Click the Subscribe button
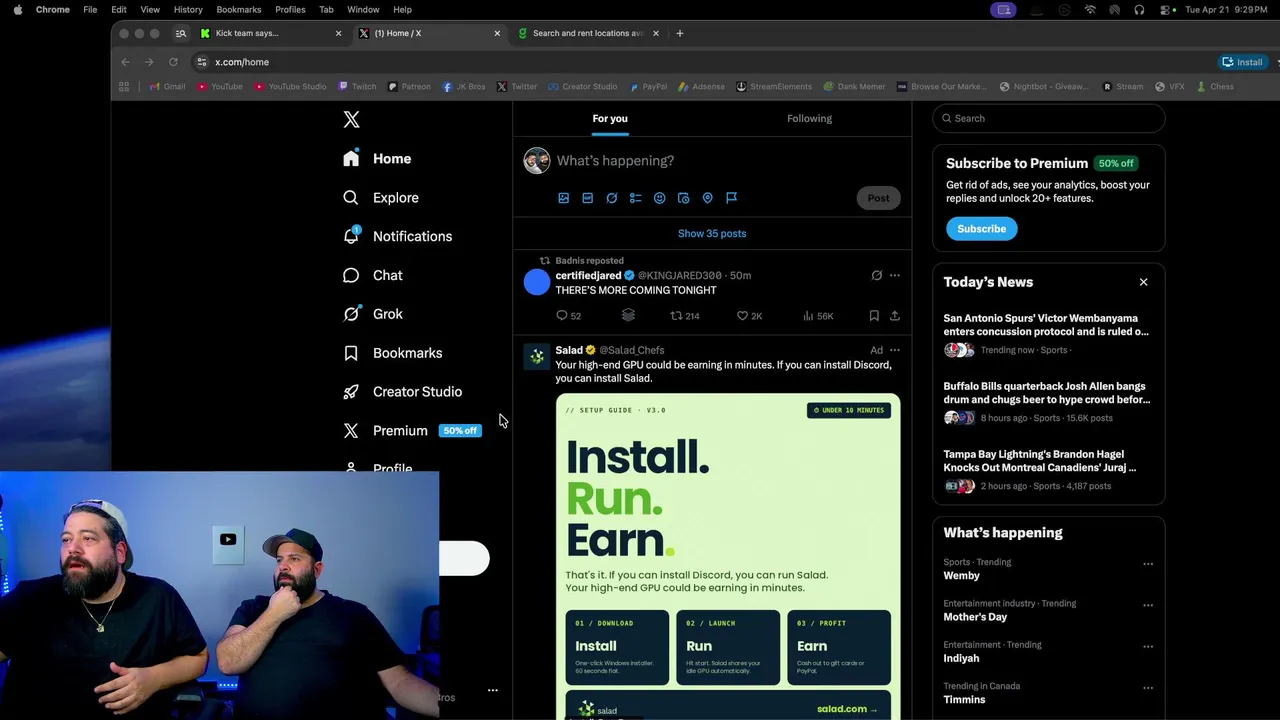 [981, 229]
